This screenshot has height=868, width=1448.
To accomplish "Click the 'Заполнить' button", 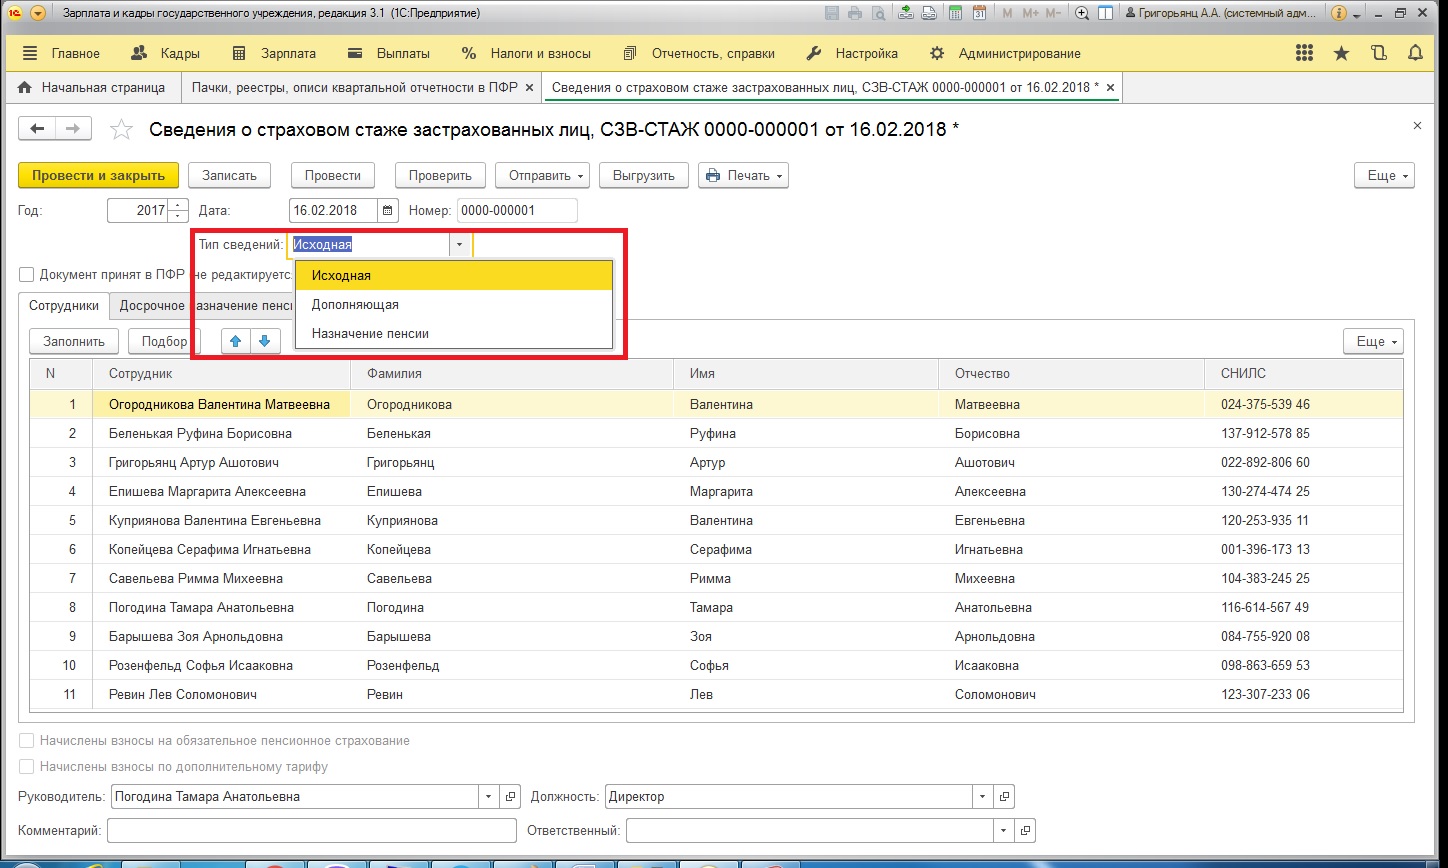I will (74, 341).
